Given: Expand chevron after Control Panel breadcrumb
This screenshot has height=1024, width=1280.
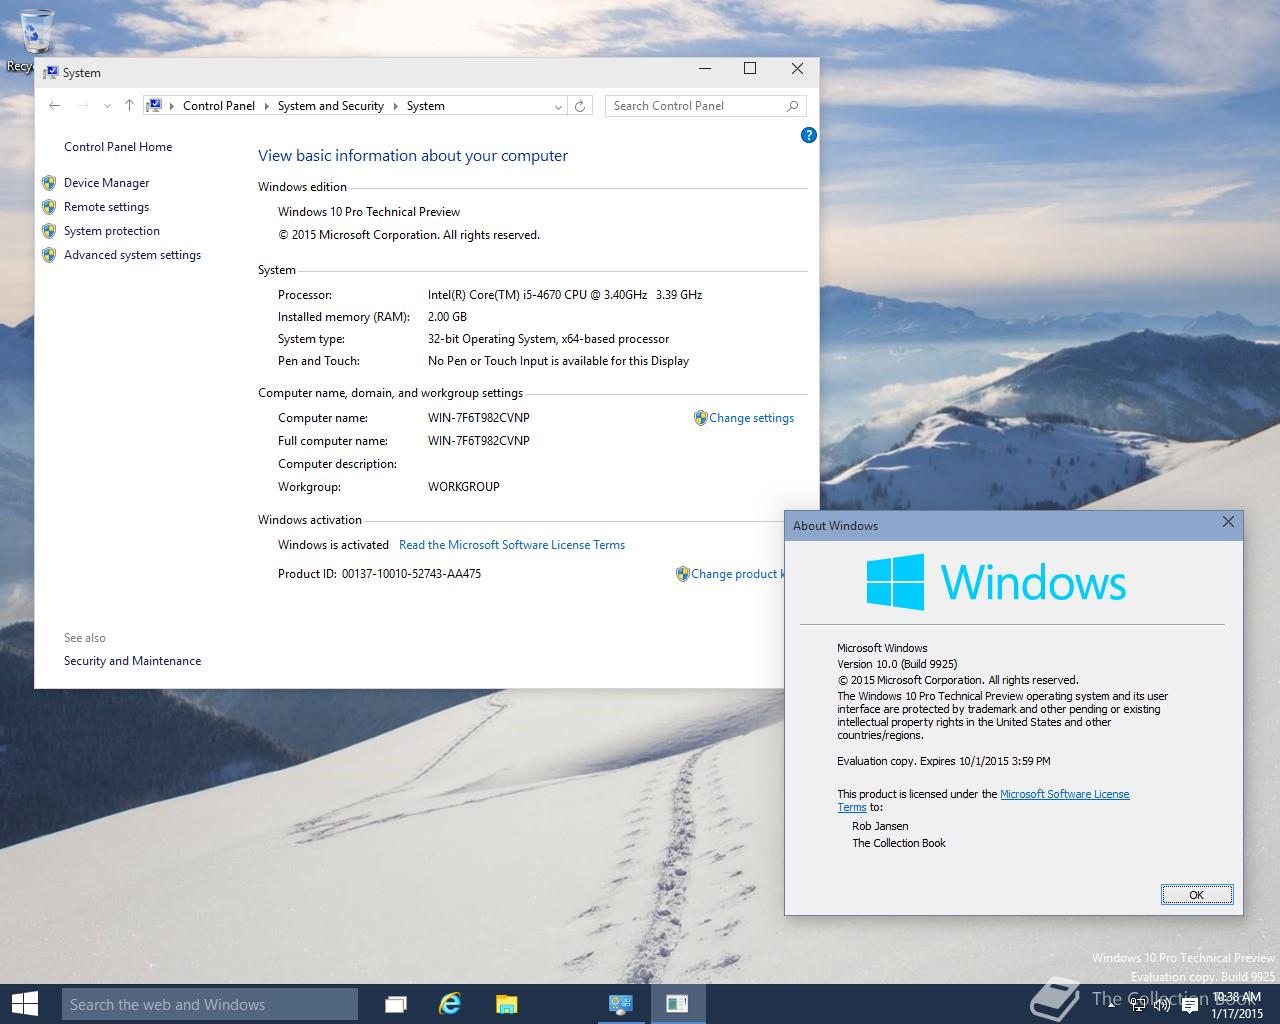Looking at the screenshot, I should 267,105.
